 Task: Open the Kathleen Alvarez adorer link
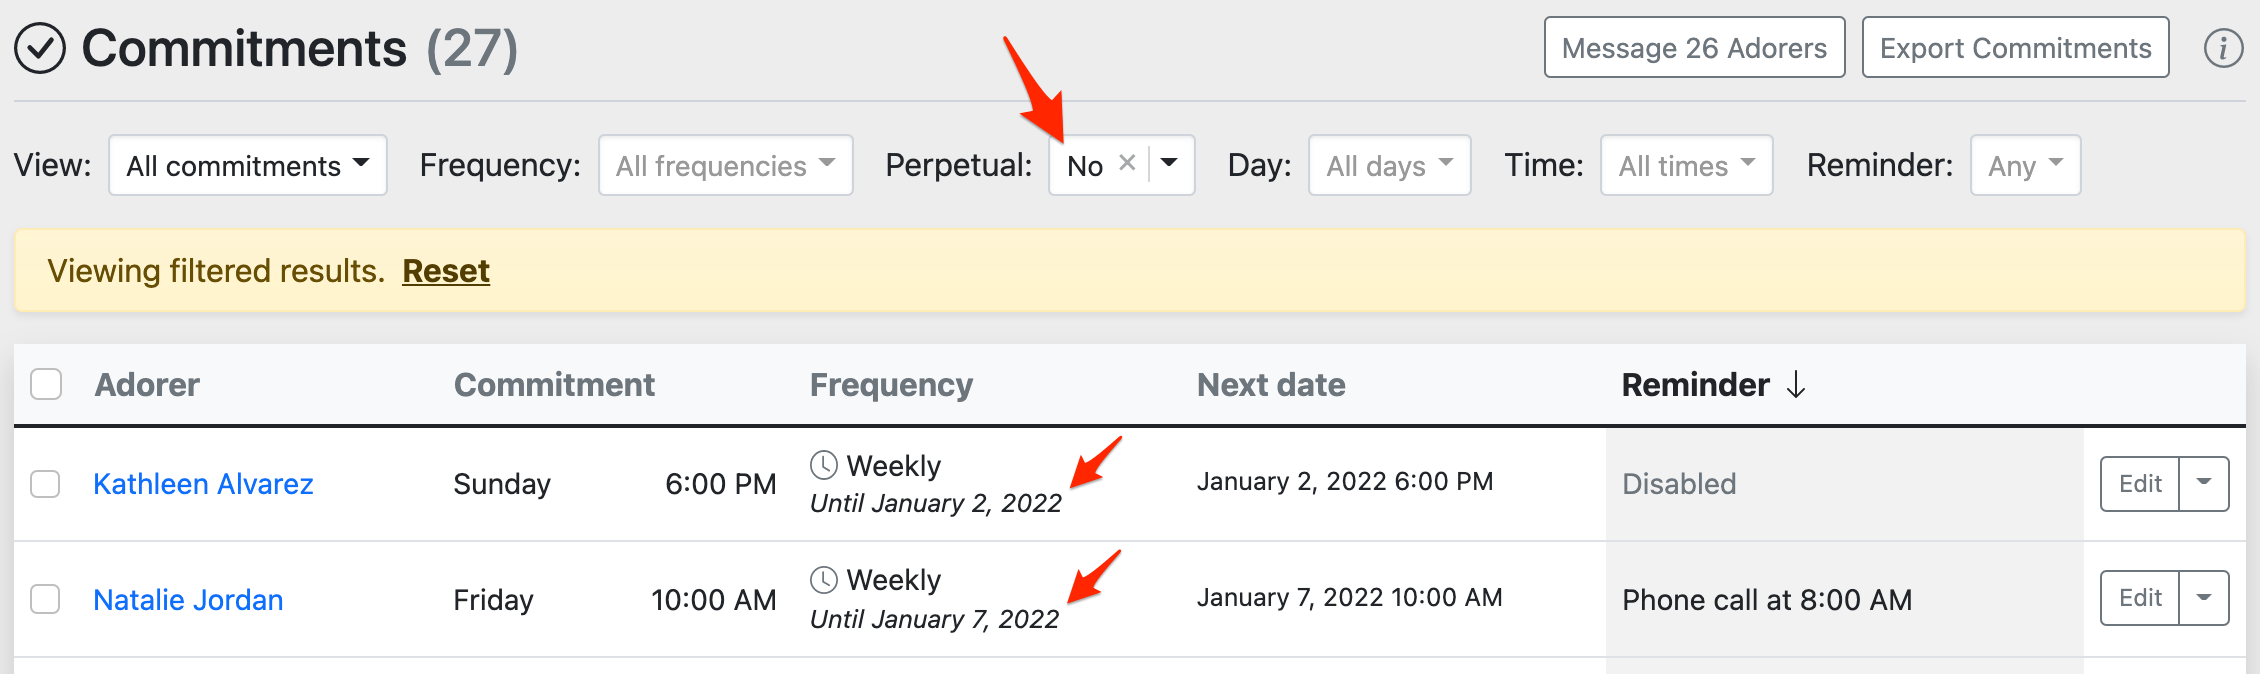(203, 484)
